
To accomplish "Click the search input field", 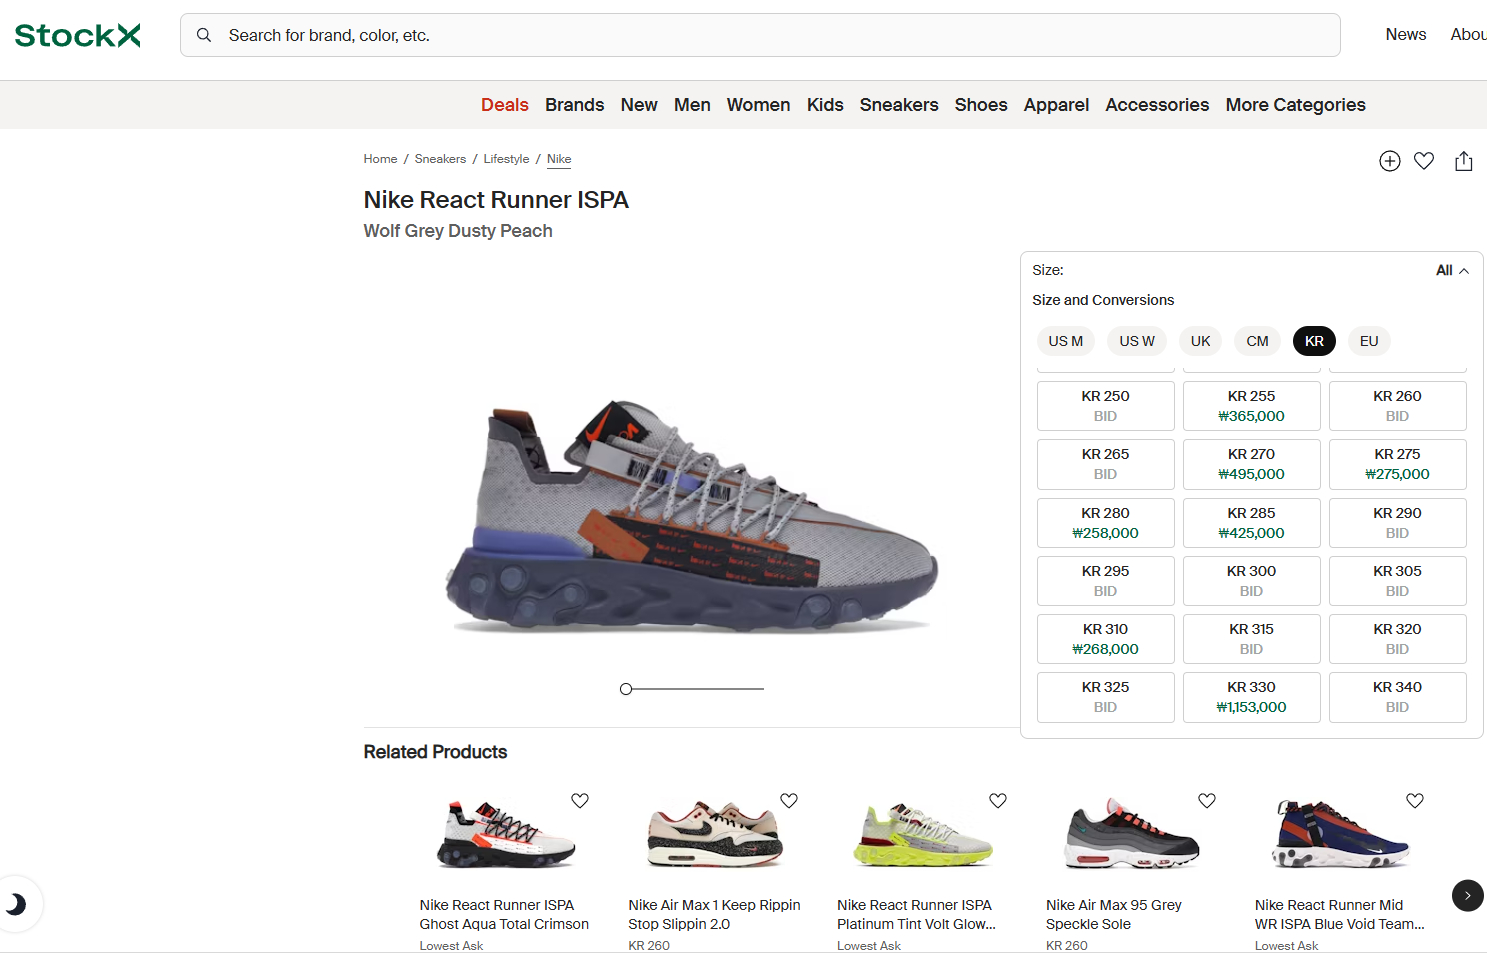I will tap(760, 36).
